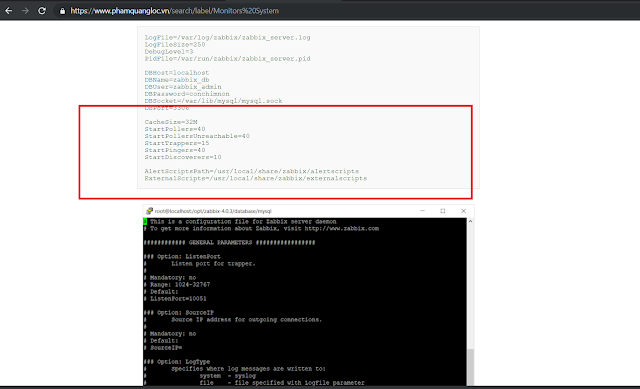Click the CacheSize=32M line
The width and height of the screenshot is (640, 389).
point(171,122)
